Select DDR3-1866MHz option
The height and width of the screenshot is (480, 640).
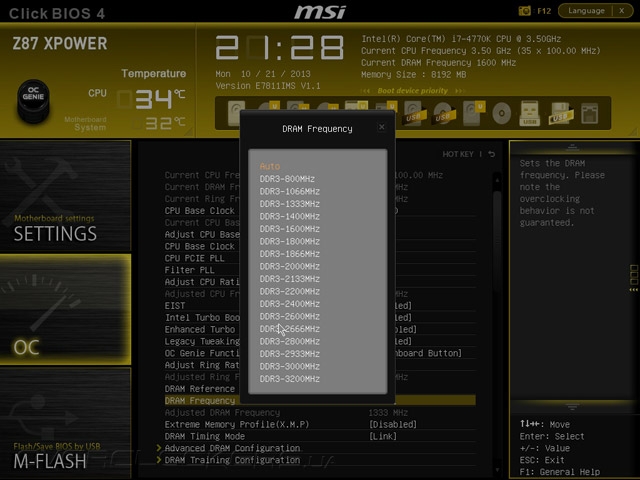(289, 254)
